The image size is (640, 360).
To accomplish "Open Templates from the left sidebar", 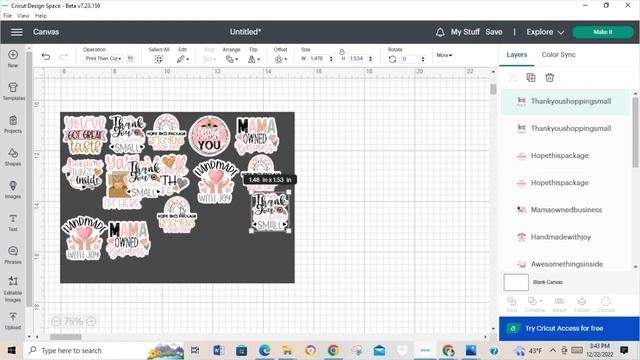I will point(13,91).
